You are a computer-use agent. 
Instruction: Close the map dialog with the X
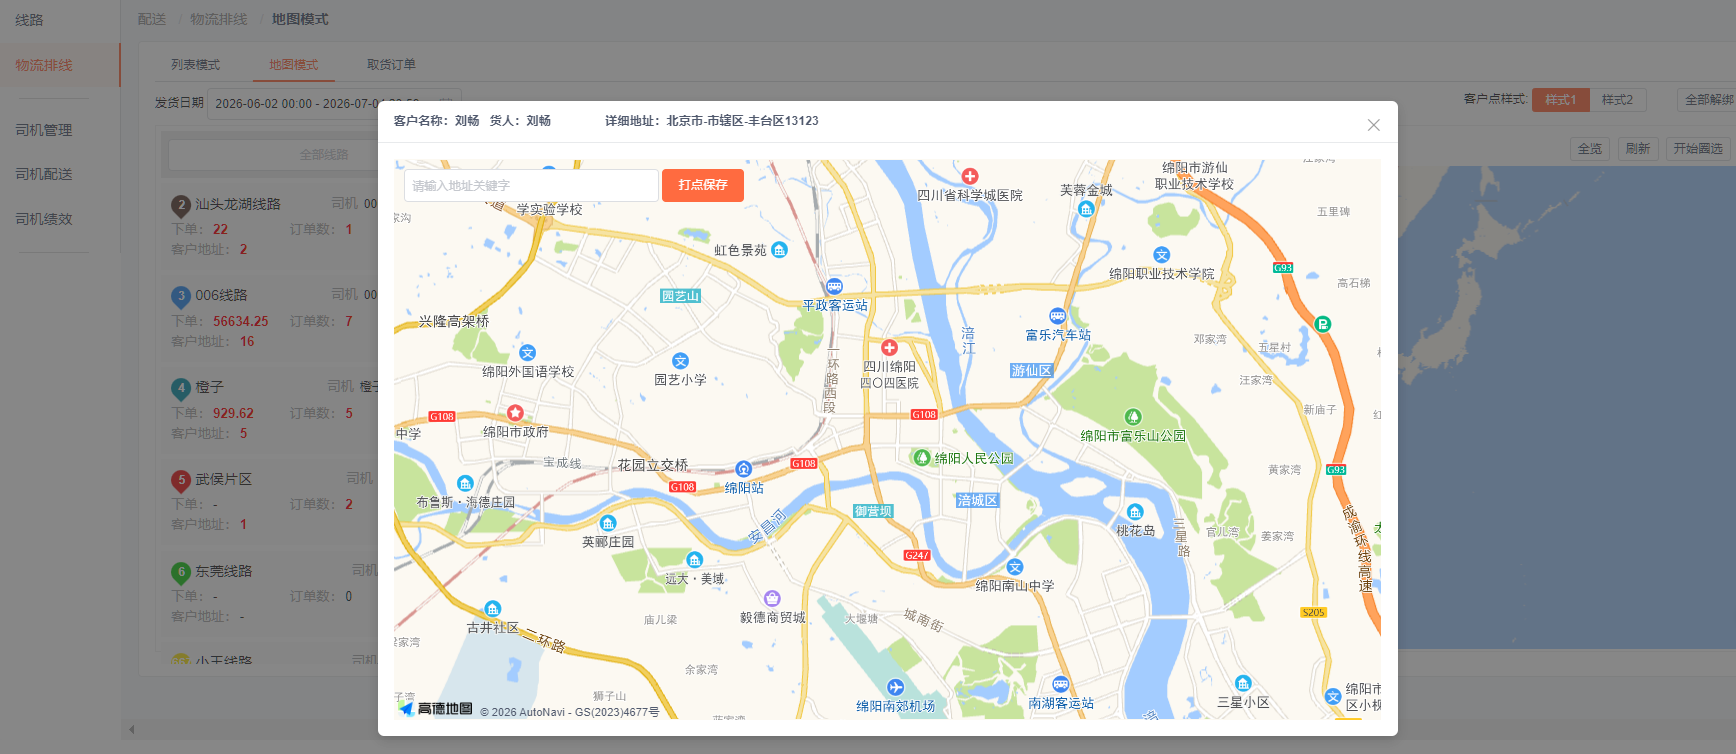(x=1373, y=125)
